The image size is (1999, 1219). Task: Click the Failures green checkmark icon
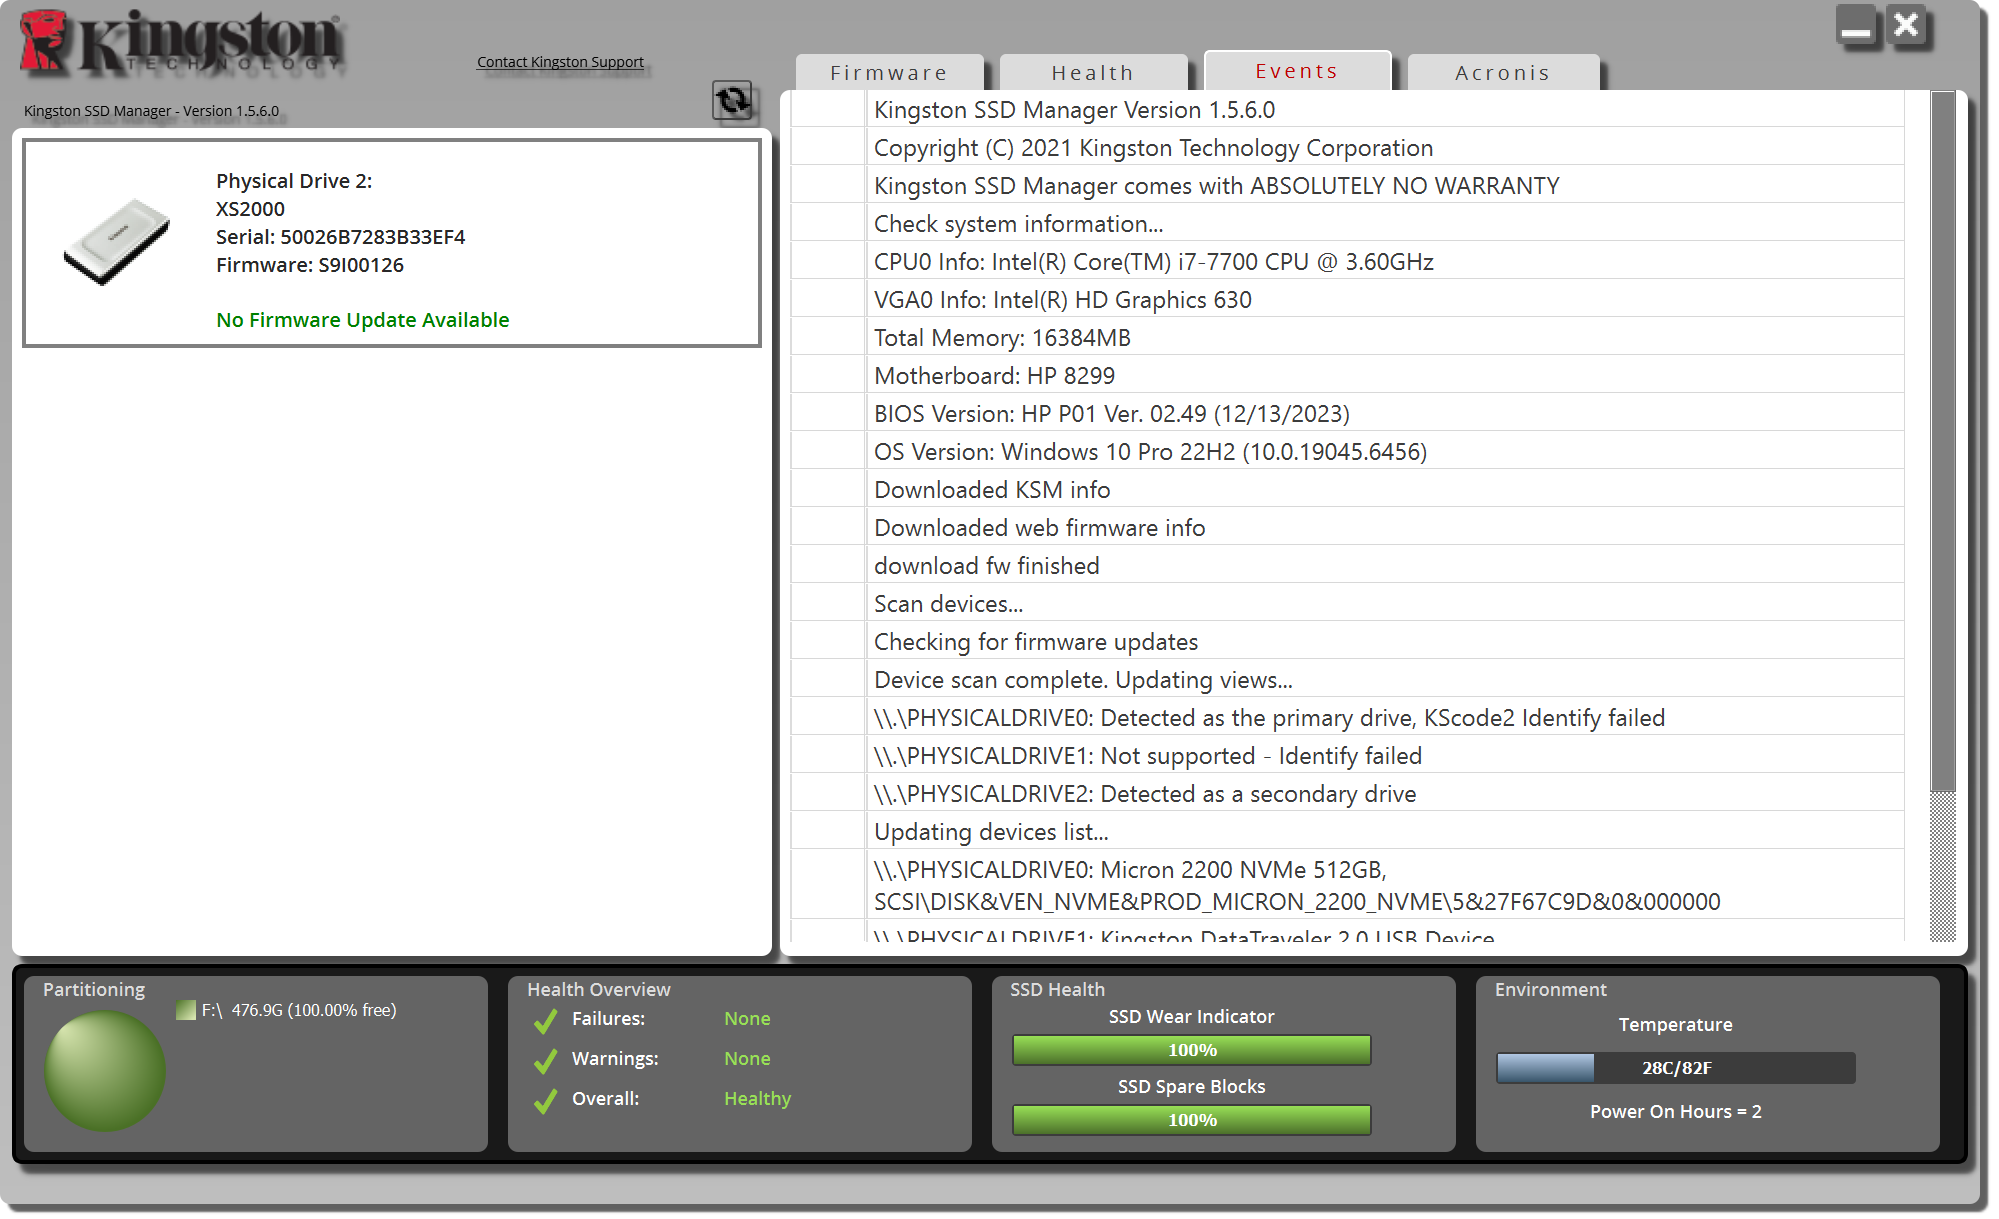pos(546,1020)
